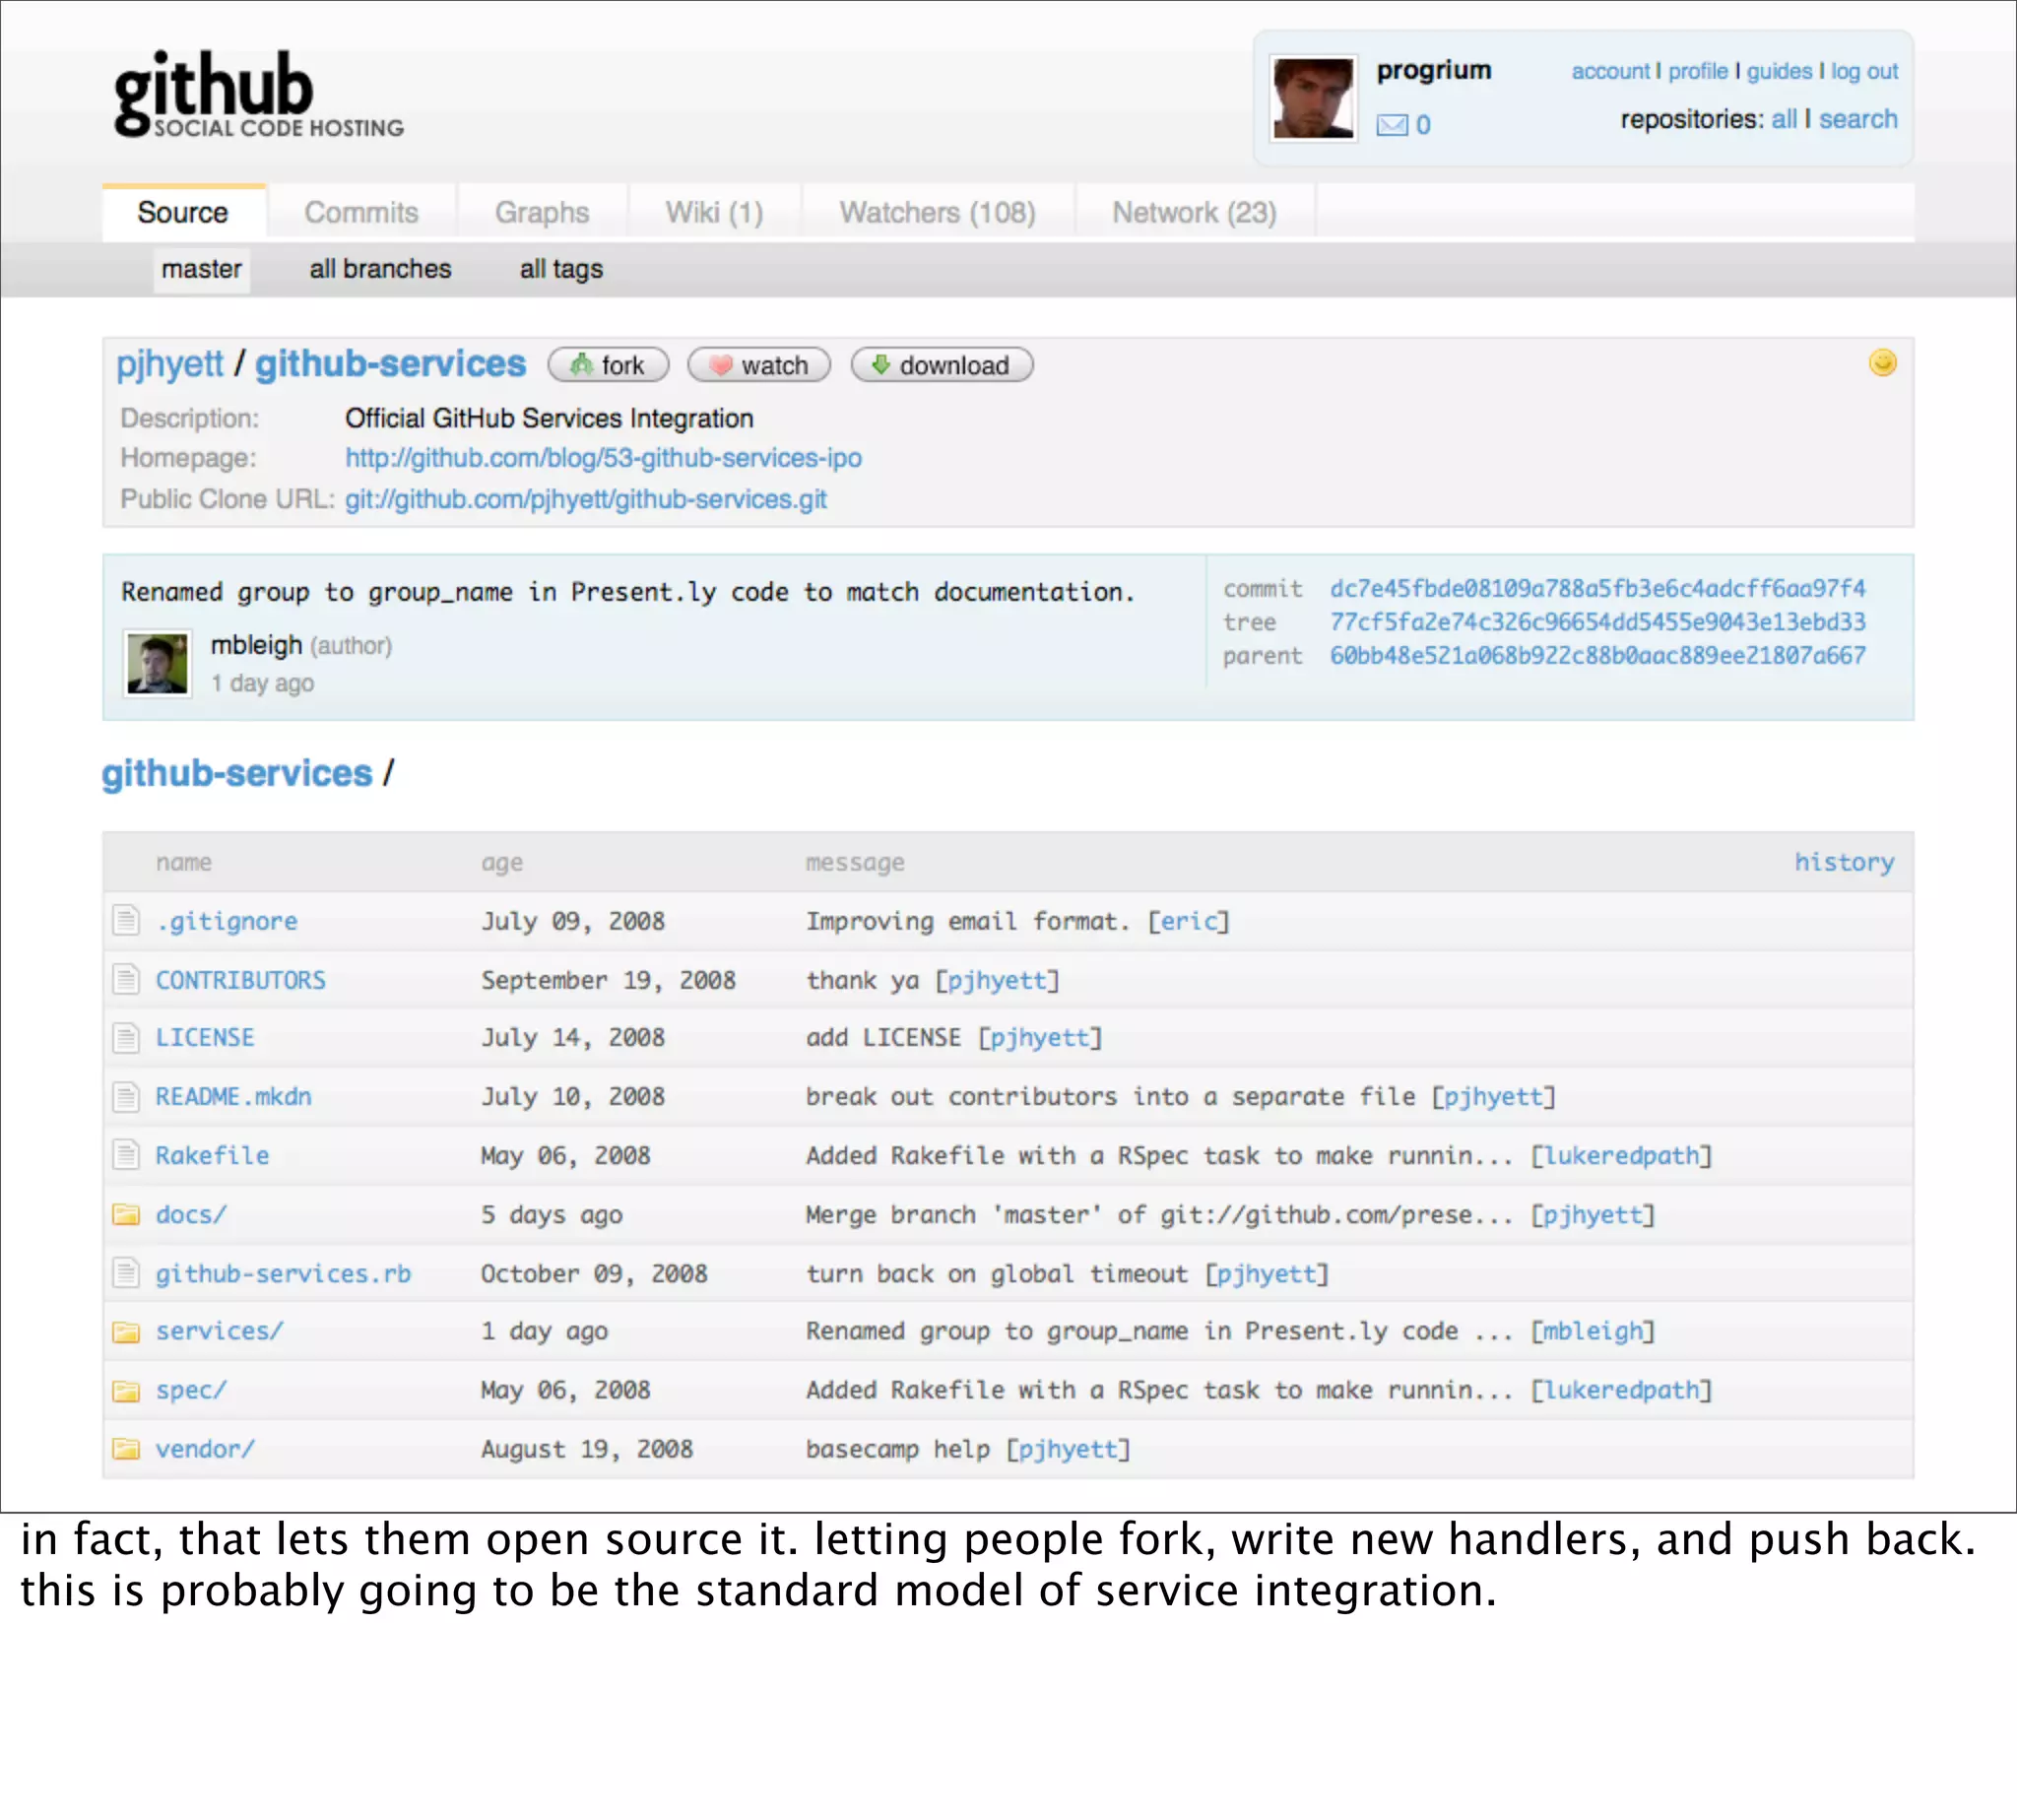
Task: Open the LICENSE file
Action: tap(205, 1037)
